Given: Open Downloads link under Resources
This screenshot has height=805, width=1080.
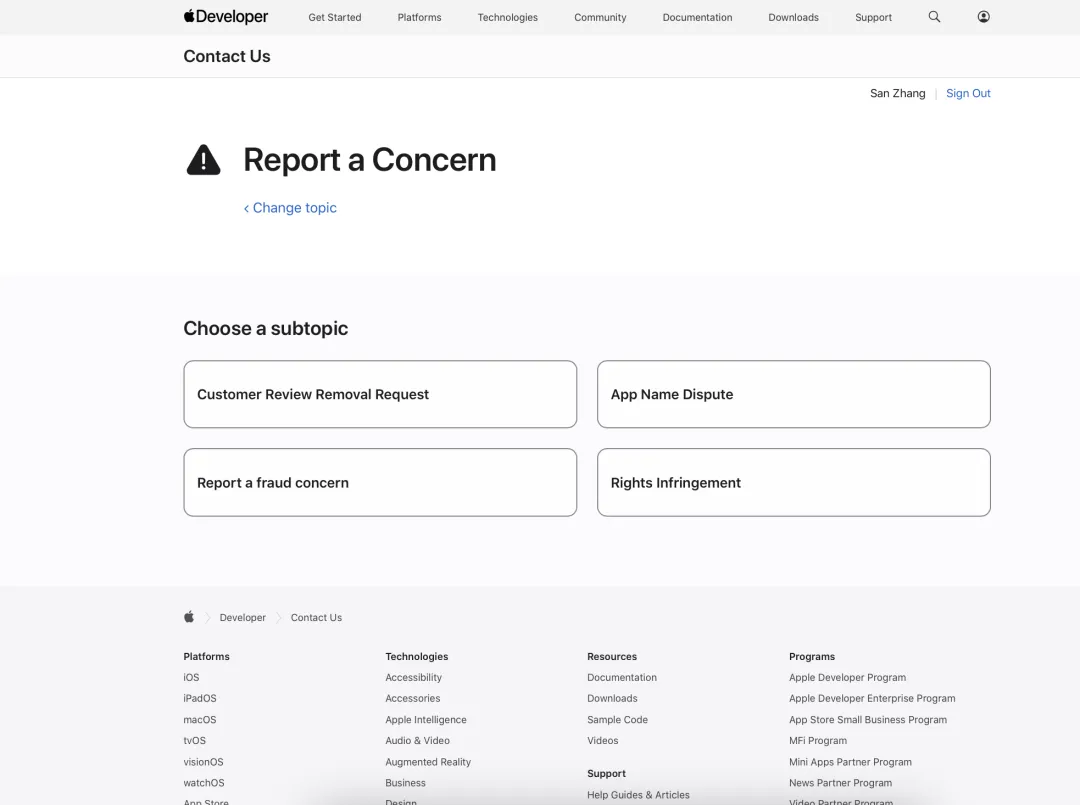Looking at the screenshot, I should (612, 698).
